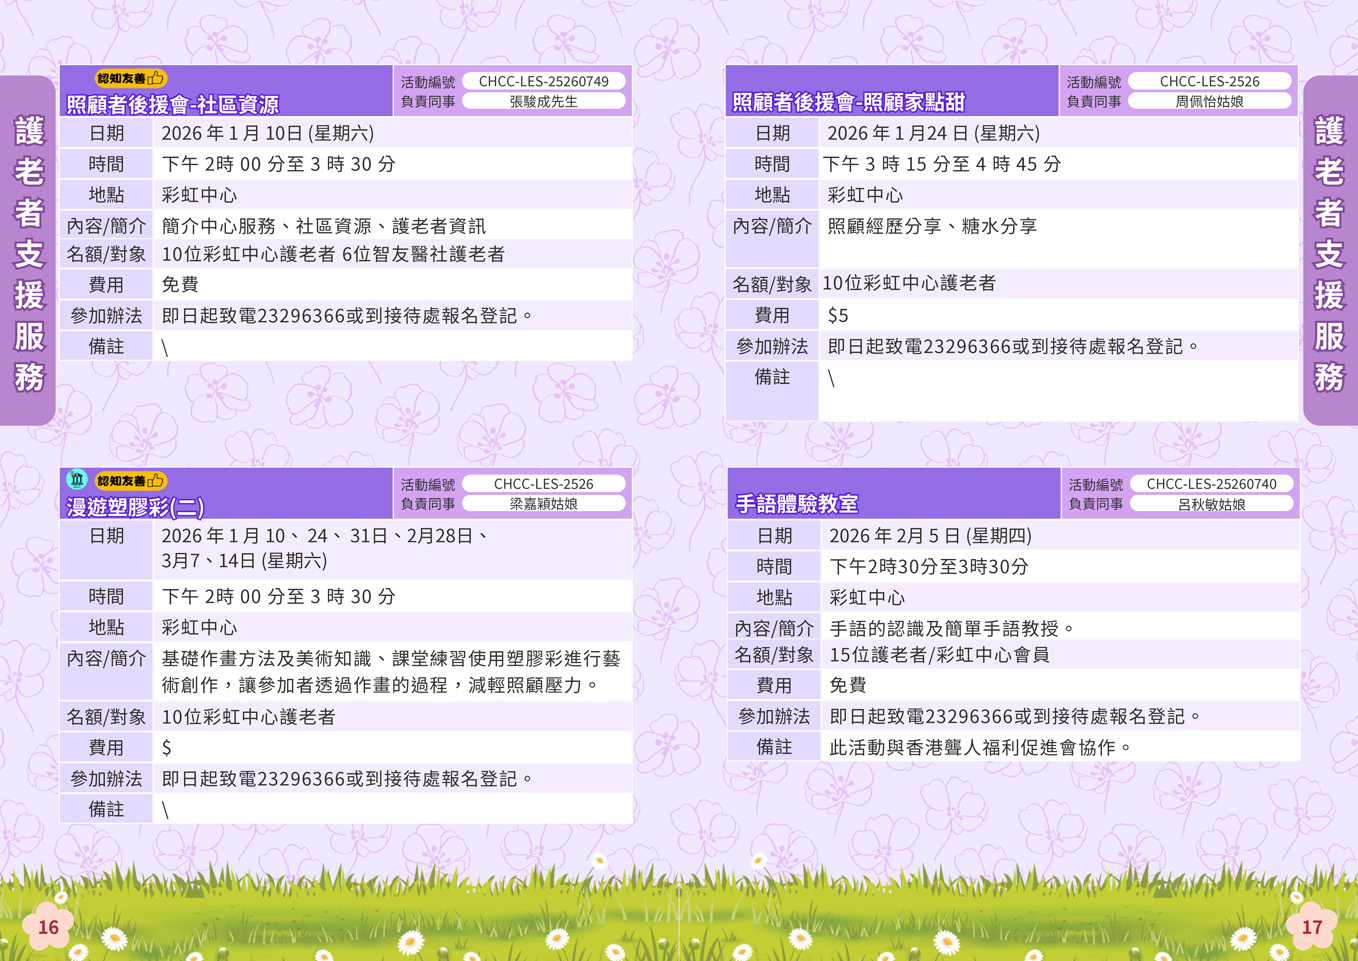Select the left 護老者支援服務 side tab
The image size is (1358, 961).
[x=28, y=252]
